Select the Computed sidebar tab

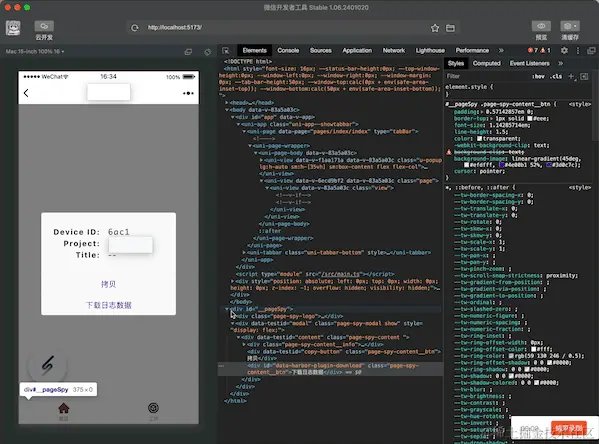[486, 63]
